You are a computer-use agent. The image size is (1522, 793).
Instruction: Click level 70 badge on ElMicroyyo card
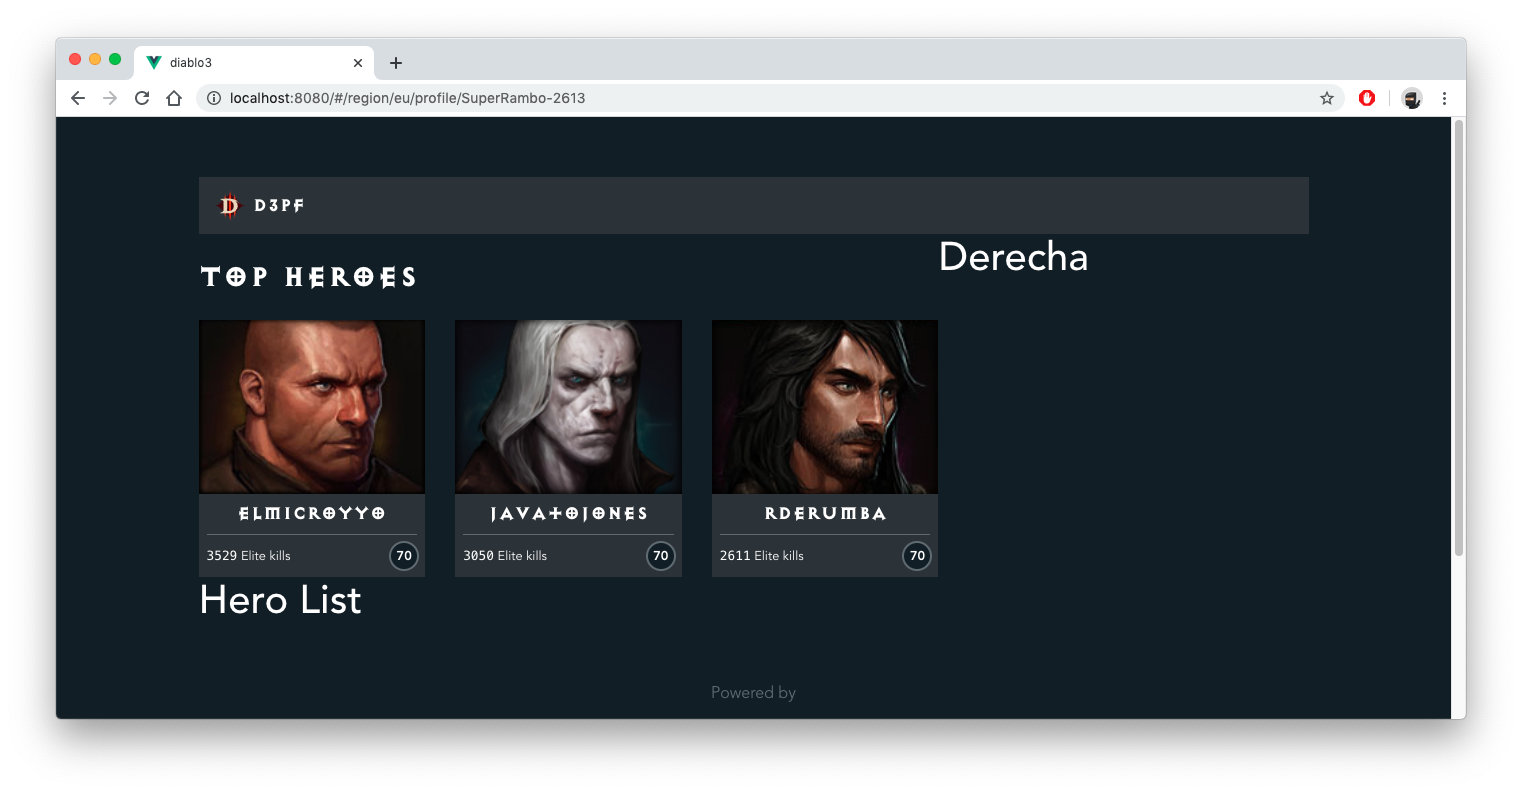(404, 556)
